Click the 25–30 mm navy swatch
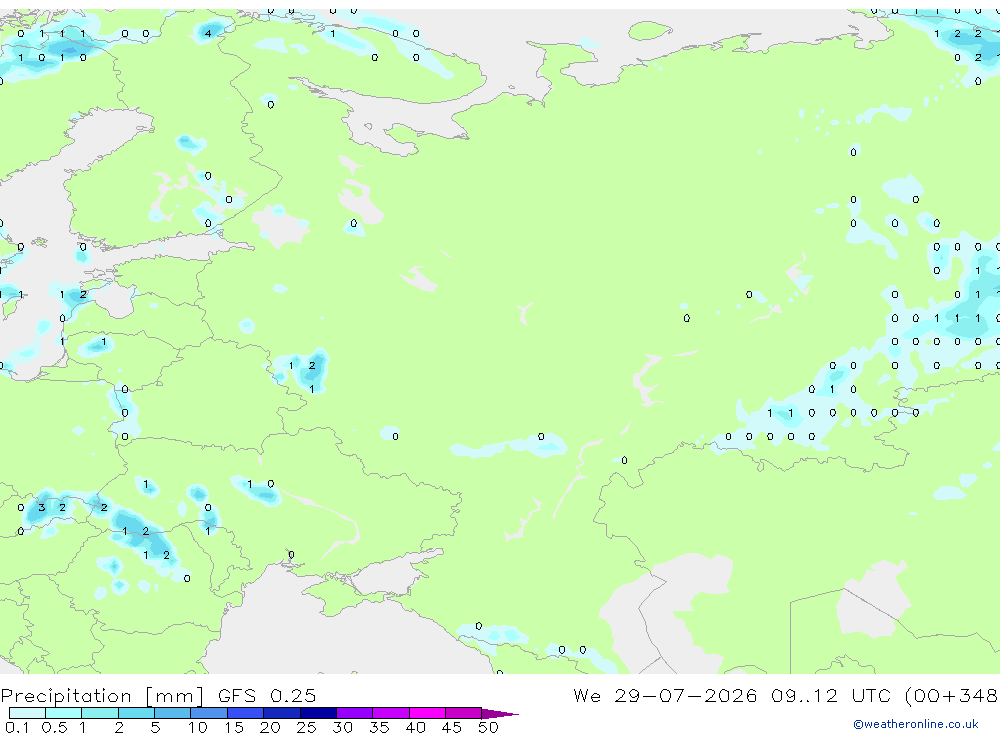Image resolution: width=1000 pixels, height=733 pixels. click(x=318, y=713)
